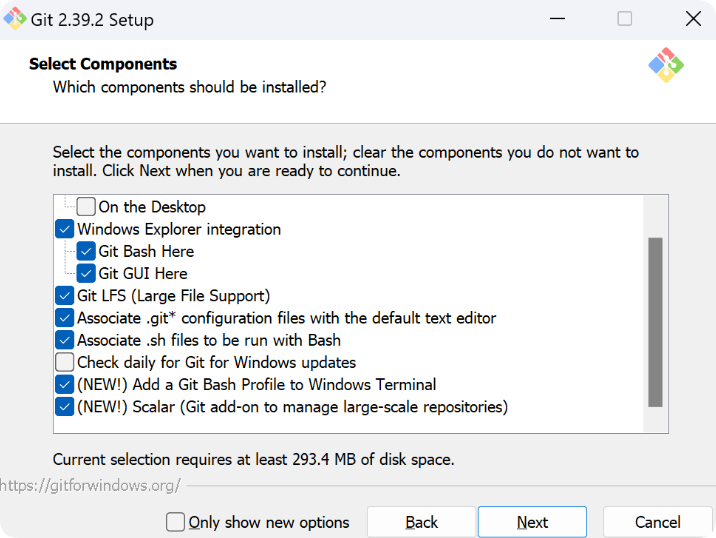Disable Git LFS (Large File Support)
This screenshot has height=538, width=716.
click(x=64, y=295)
